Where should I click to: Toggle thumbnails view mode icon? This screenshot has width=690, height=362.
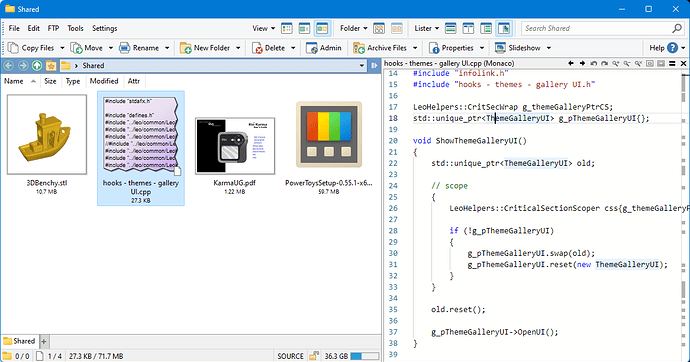(x=322, y=28)
